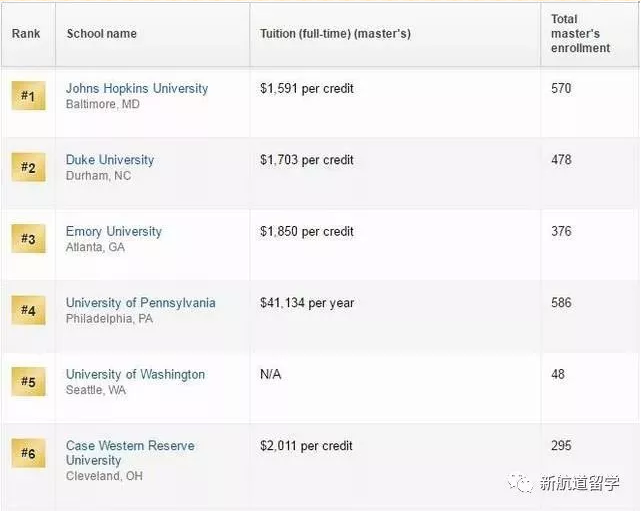Viewport: 641px width, 513px height.
Task: Open Johns Hopkins University link
Action: [x=137, y=88]
